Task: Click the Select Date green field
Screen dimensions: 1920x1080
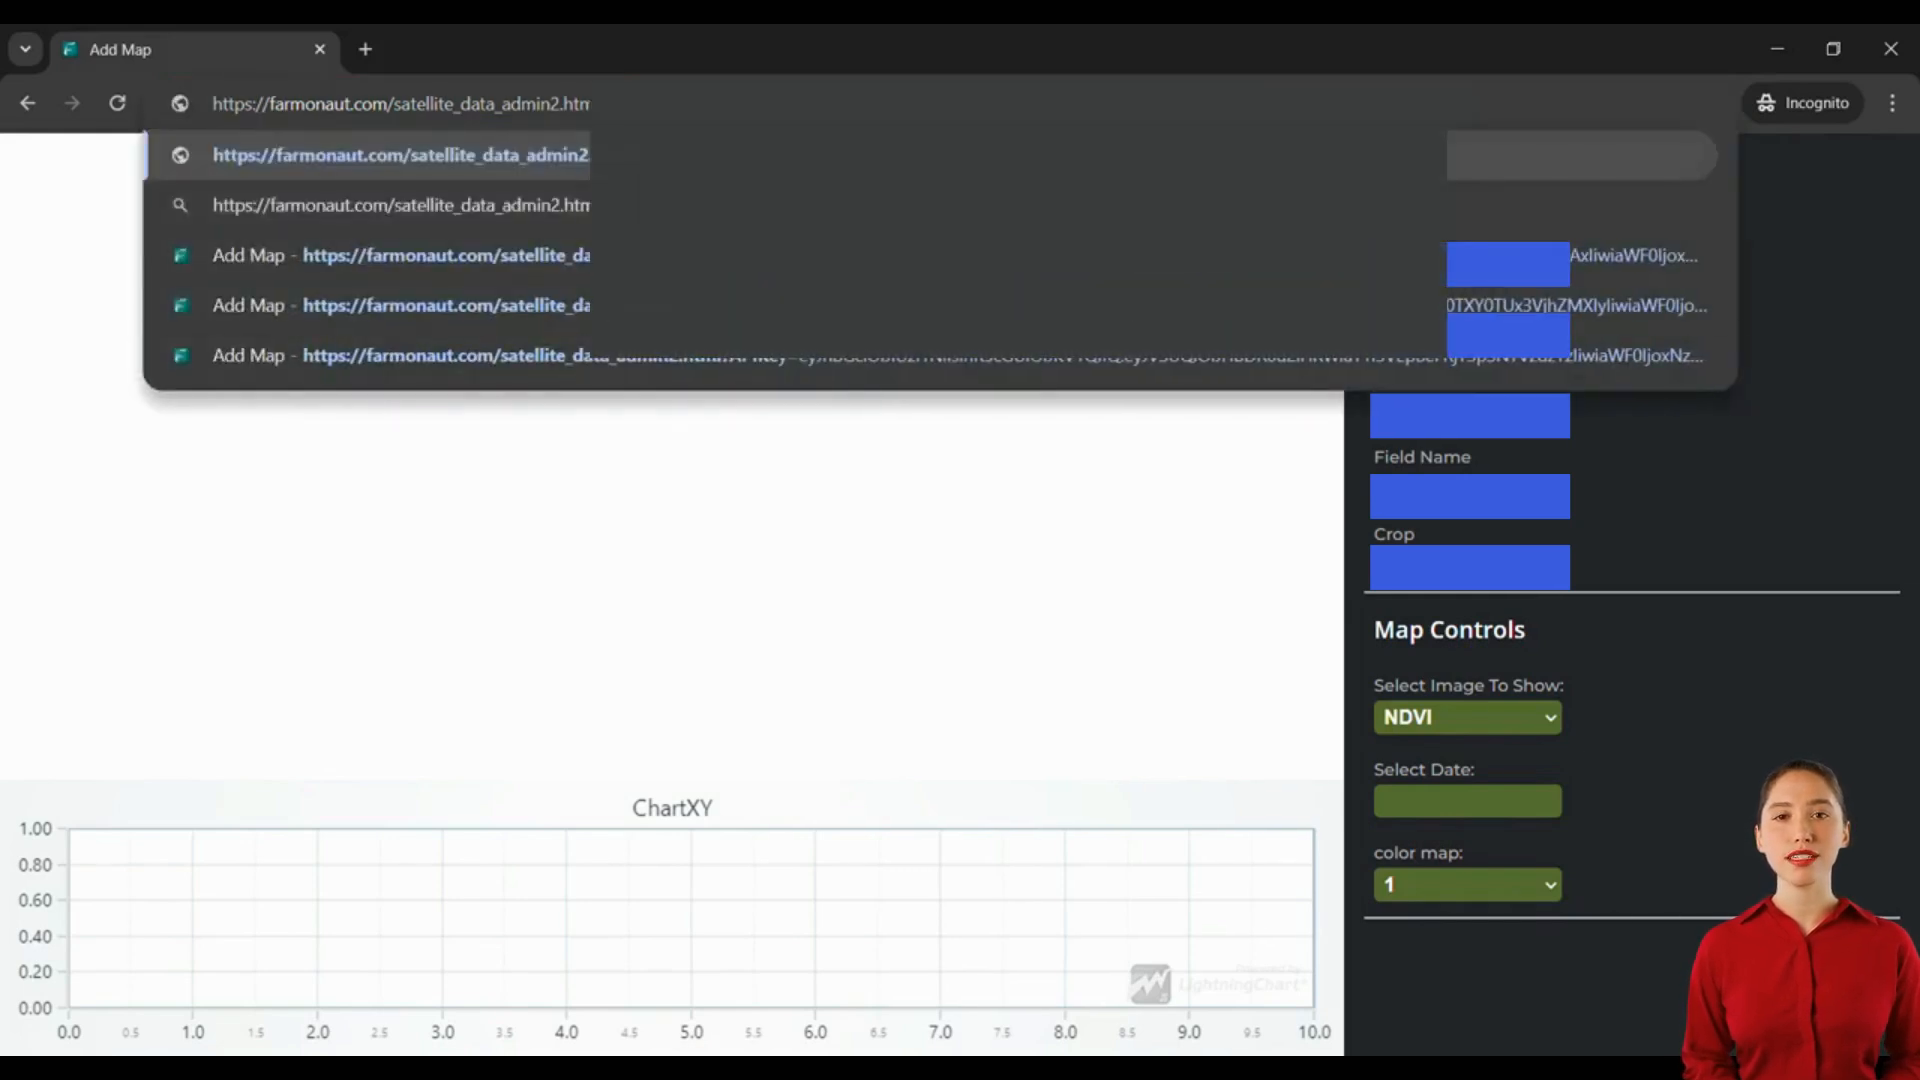Action: [x=1467, y=801]
